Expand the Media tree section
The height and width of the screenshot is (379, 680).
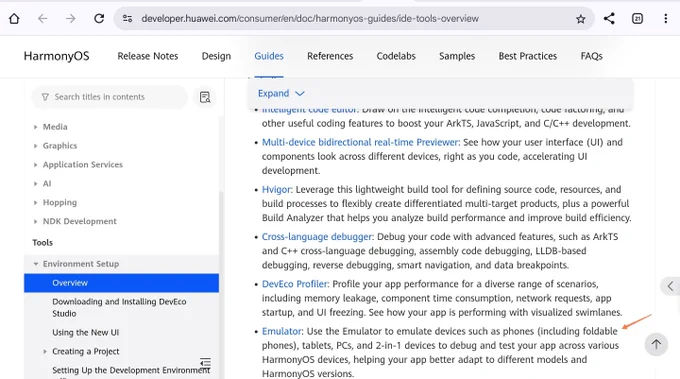coord(36,127)
